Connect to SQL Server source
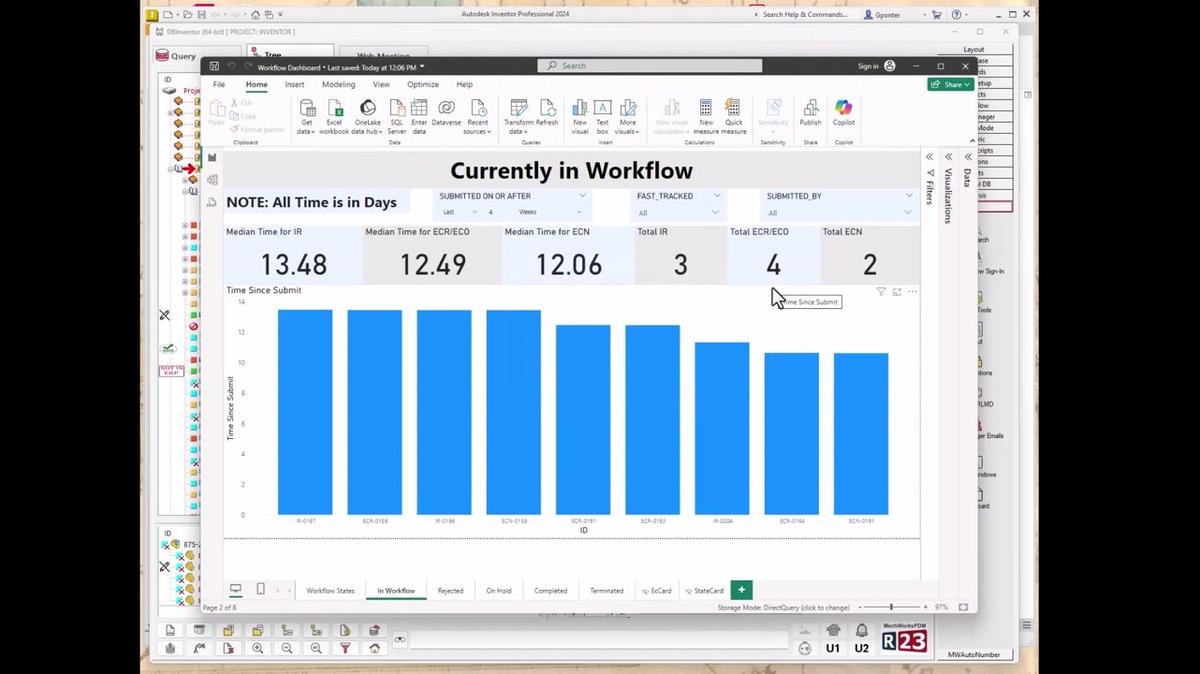This screenshot has height=674, width=1200. click(x=397, y=116)
